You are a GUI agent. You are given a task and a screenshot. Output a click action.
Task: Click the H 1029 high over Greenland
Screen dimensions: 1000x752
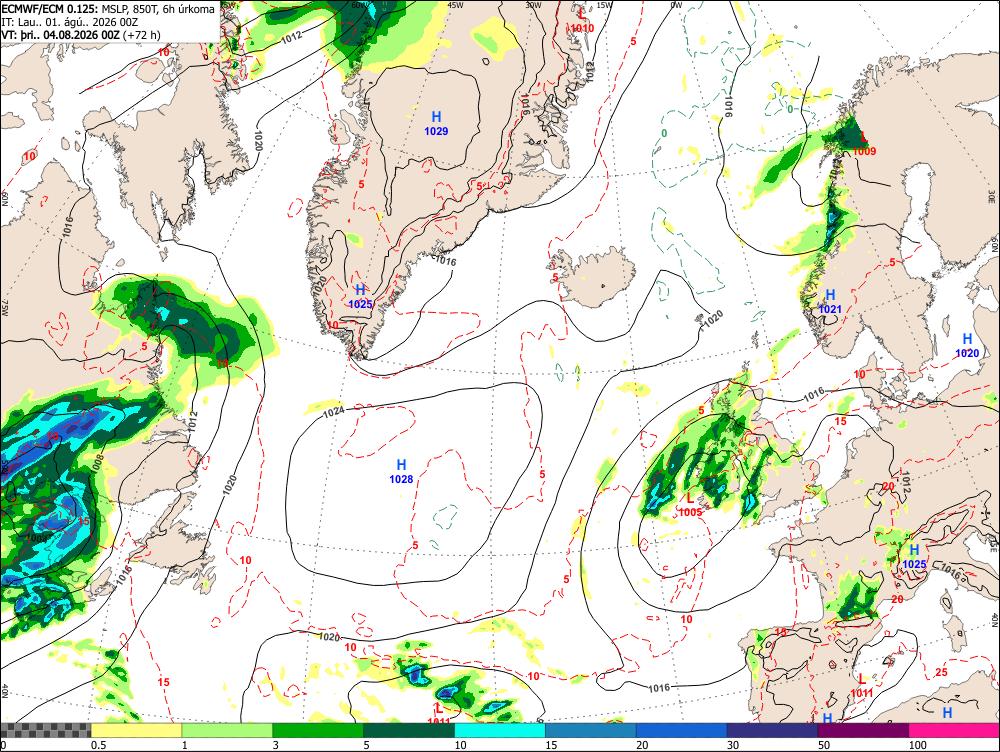(436, 124)
